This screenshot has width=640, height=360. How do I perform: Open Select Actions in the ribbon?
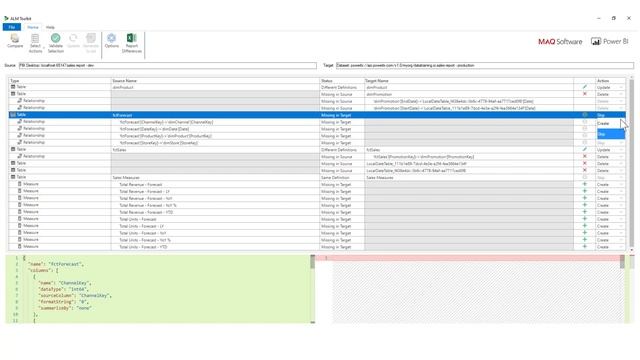pos(35,43)
